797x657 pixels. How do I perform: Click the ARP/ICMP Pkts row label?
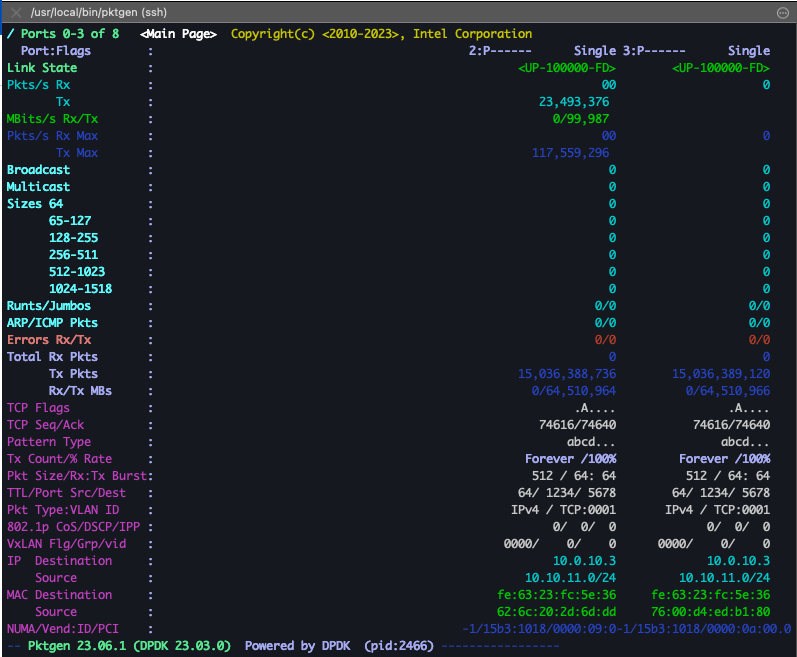coord(52,323)
